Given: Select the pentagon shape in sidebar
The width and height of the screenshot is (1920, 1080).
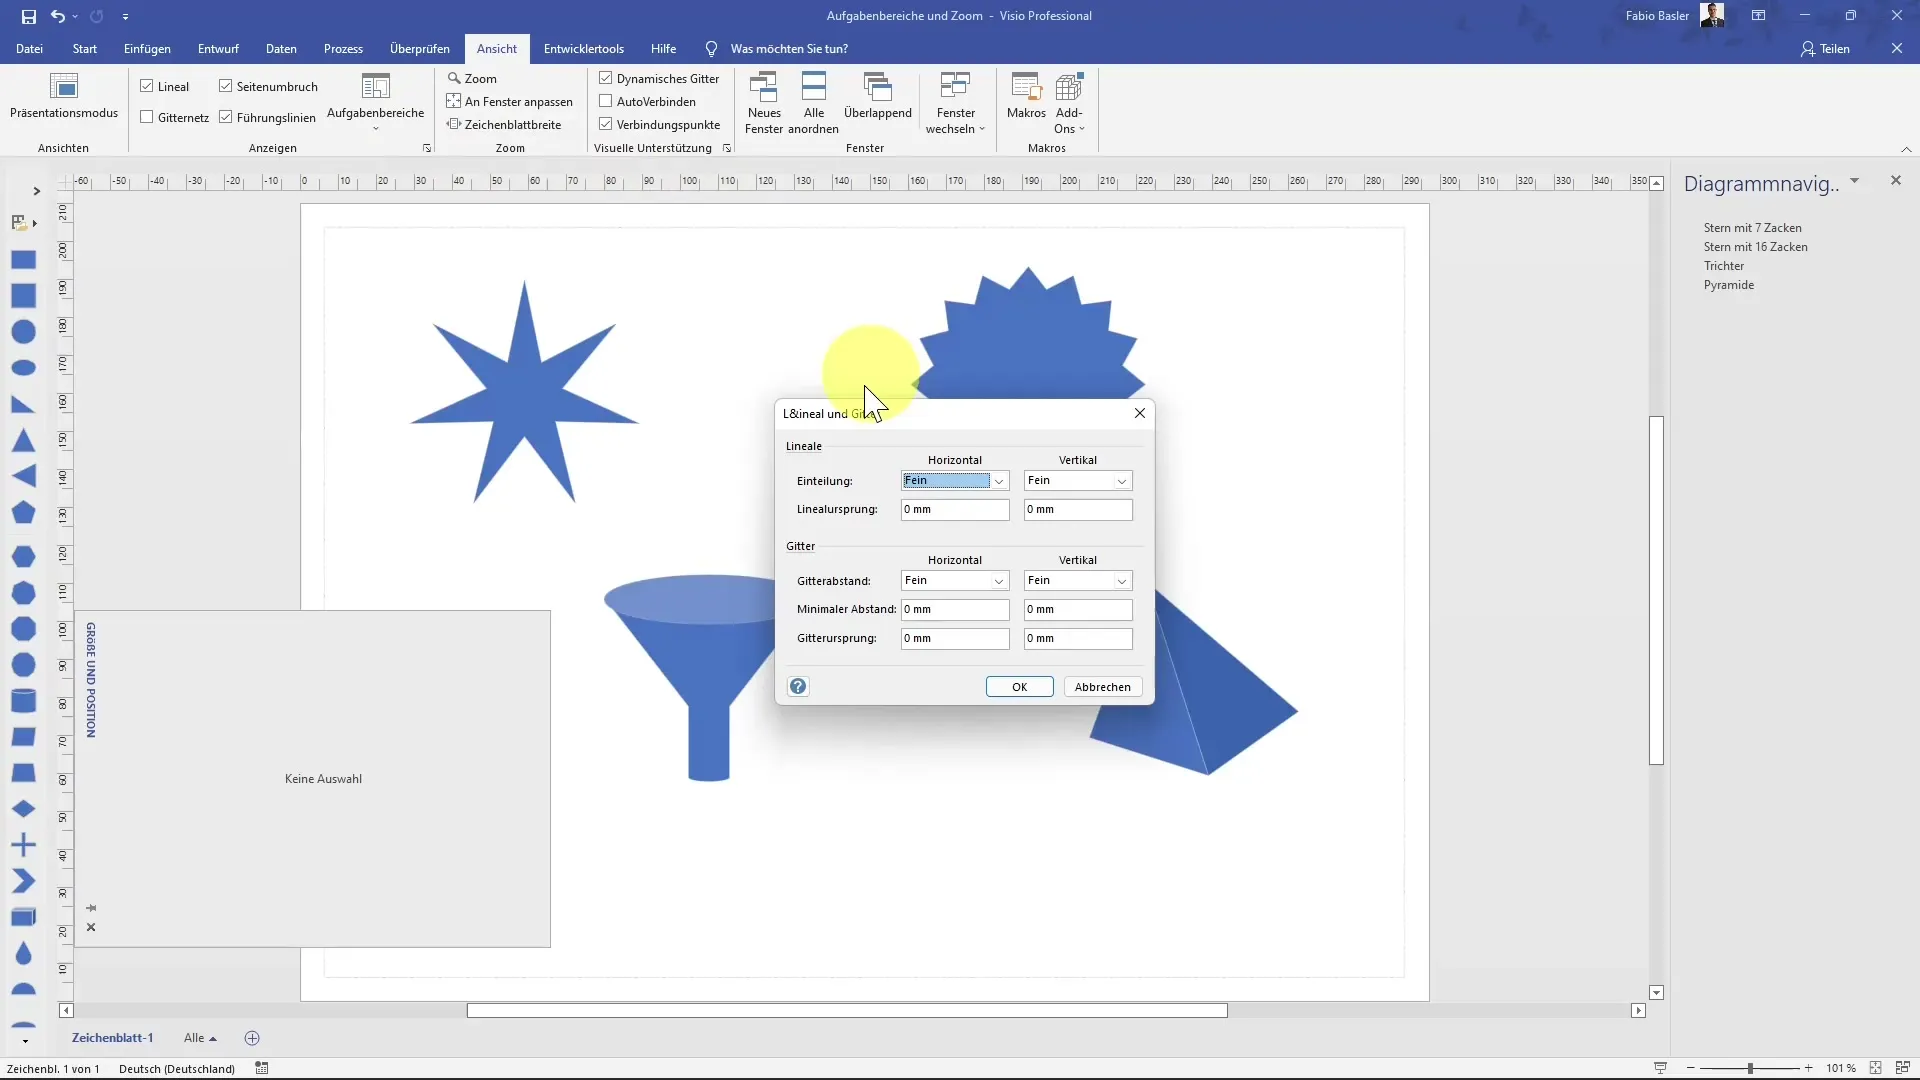Looking at the screenshot, I should pyautogui.click(x=23, y=513).
